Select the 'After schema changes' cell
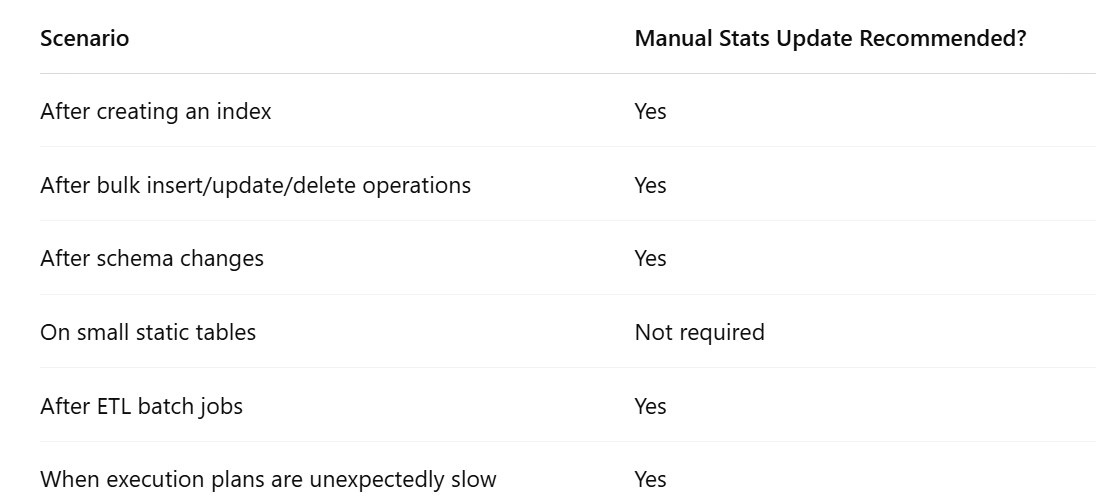Viewport: 1111px width, 496px height. (x=151, y=258)
